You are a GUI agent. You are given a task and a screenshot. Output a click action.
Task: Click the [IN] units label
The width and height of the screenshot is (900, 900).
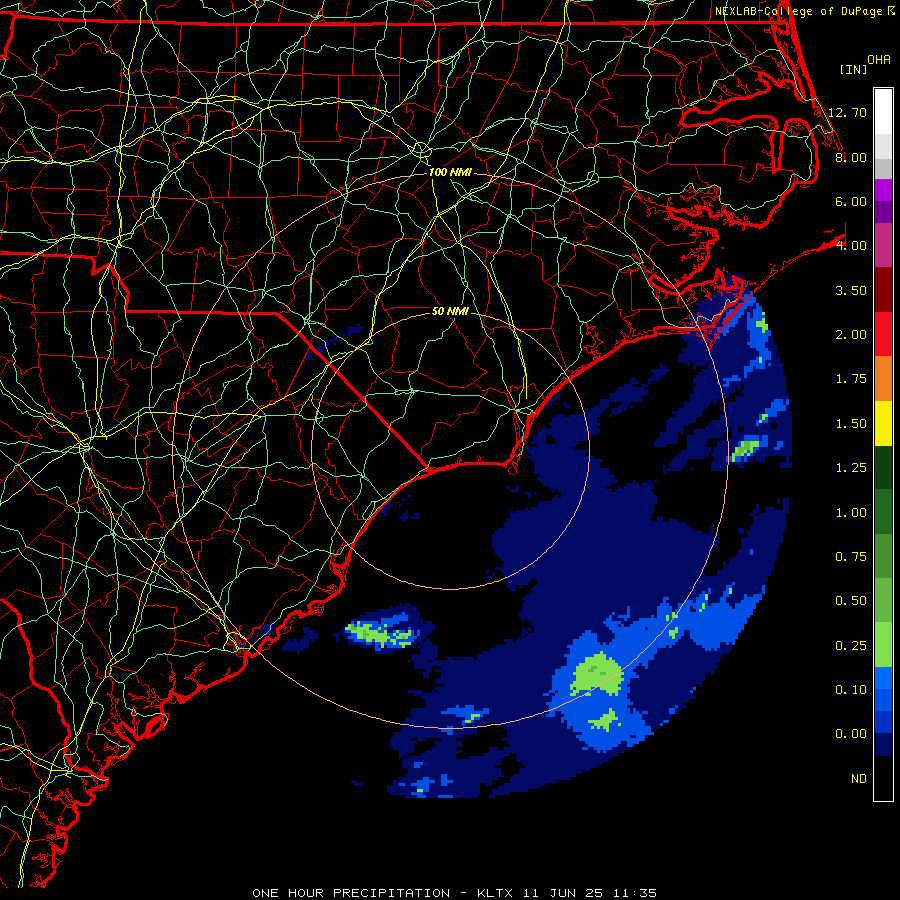click(x=853, y=69)
